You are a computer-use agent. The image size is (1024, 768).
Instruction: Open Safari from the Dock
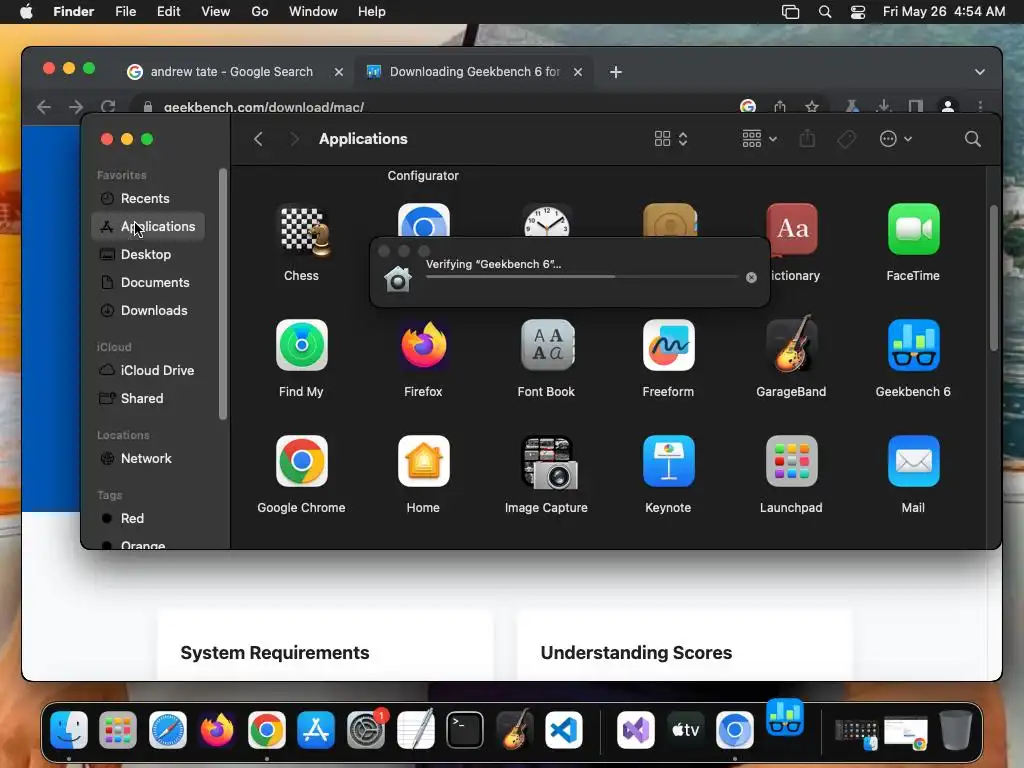[x=168, y=729]
